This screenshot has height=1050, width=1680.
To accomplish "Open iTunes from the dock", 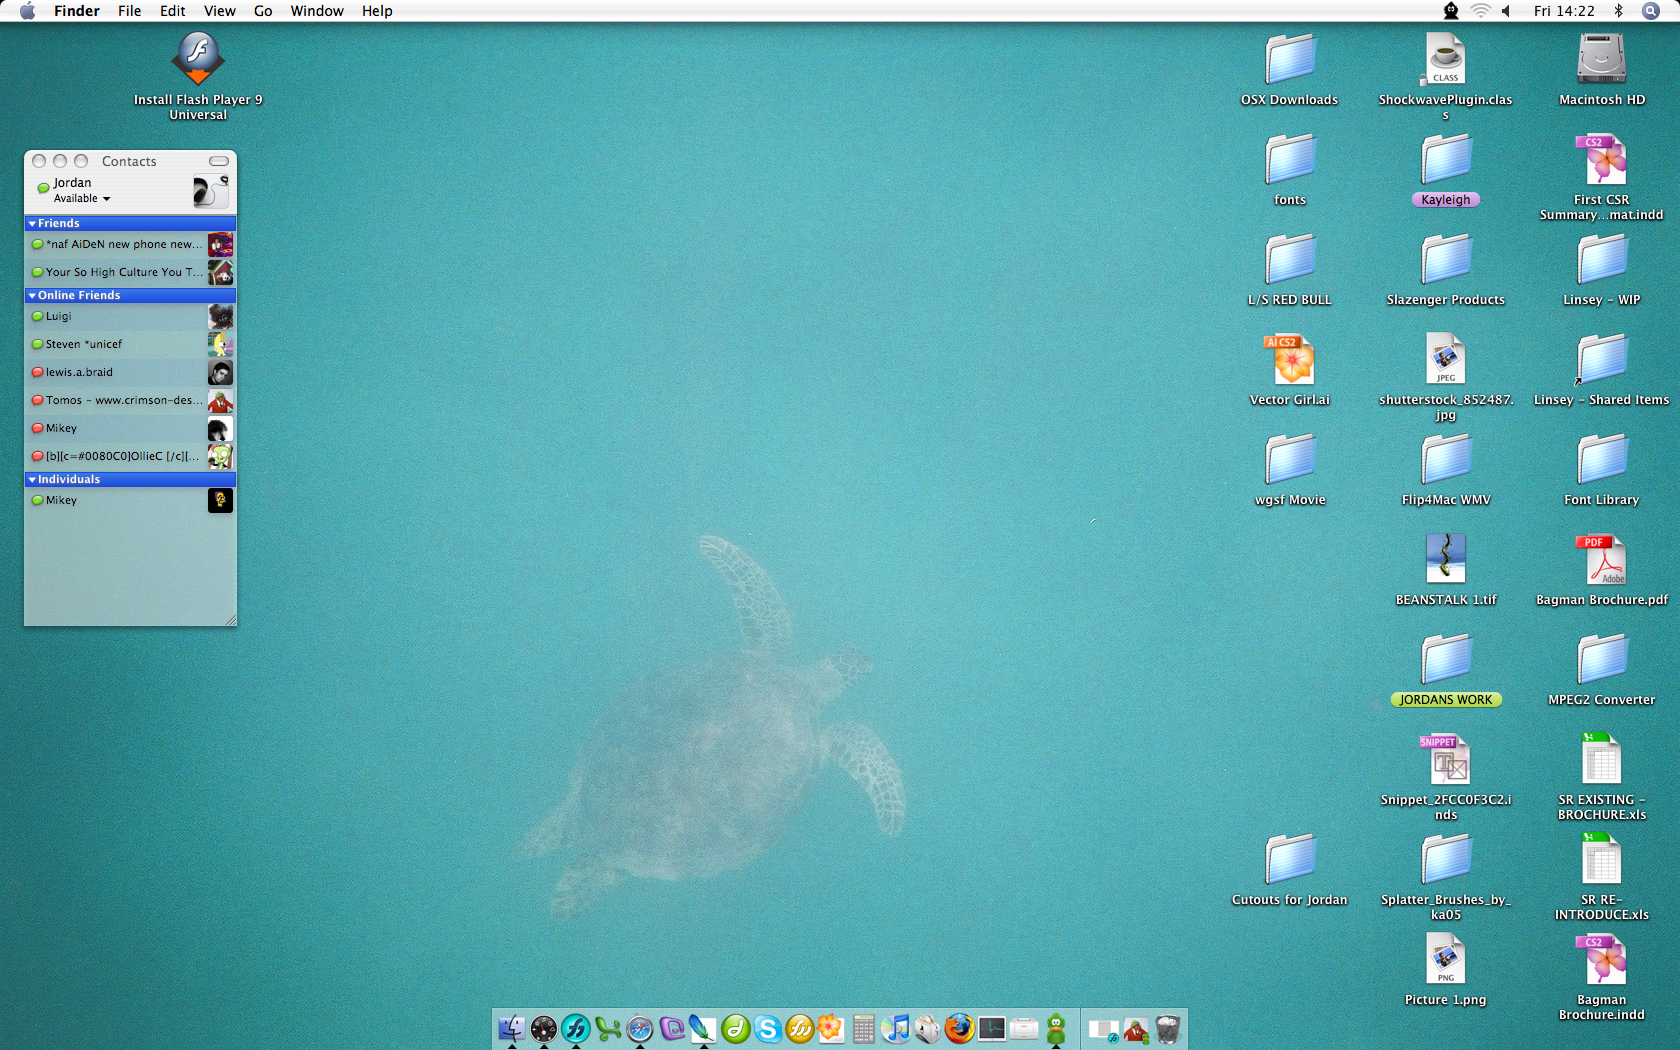I will pos(896,1028).
